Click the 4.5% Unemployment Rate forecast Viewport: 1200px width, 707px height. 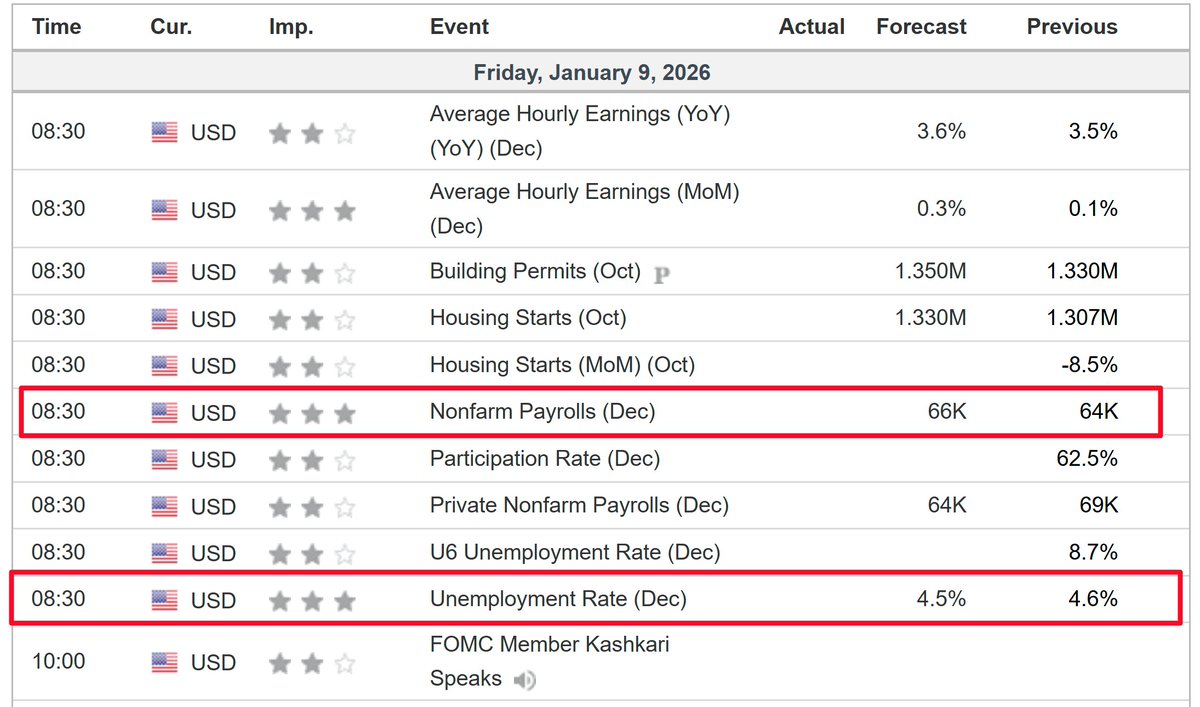tap(941, 599)
